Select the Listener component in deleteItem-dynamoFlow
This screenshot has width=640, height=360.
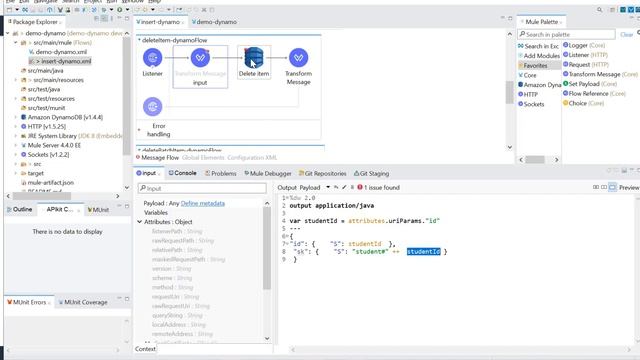click(153, 58)
